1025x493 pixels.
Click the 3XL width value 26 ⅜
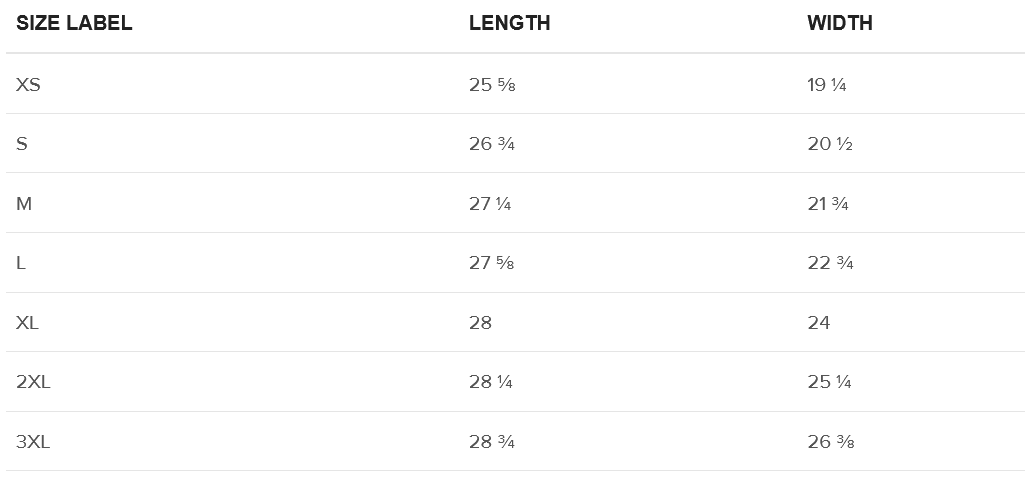830,442
